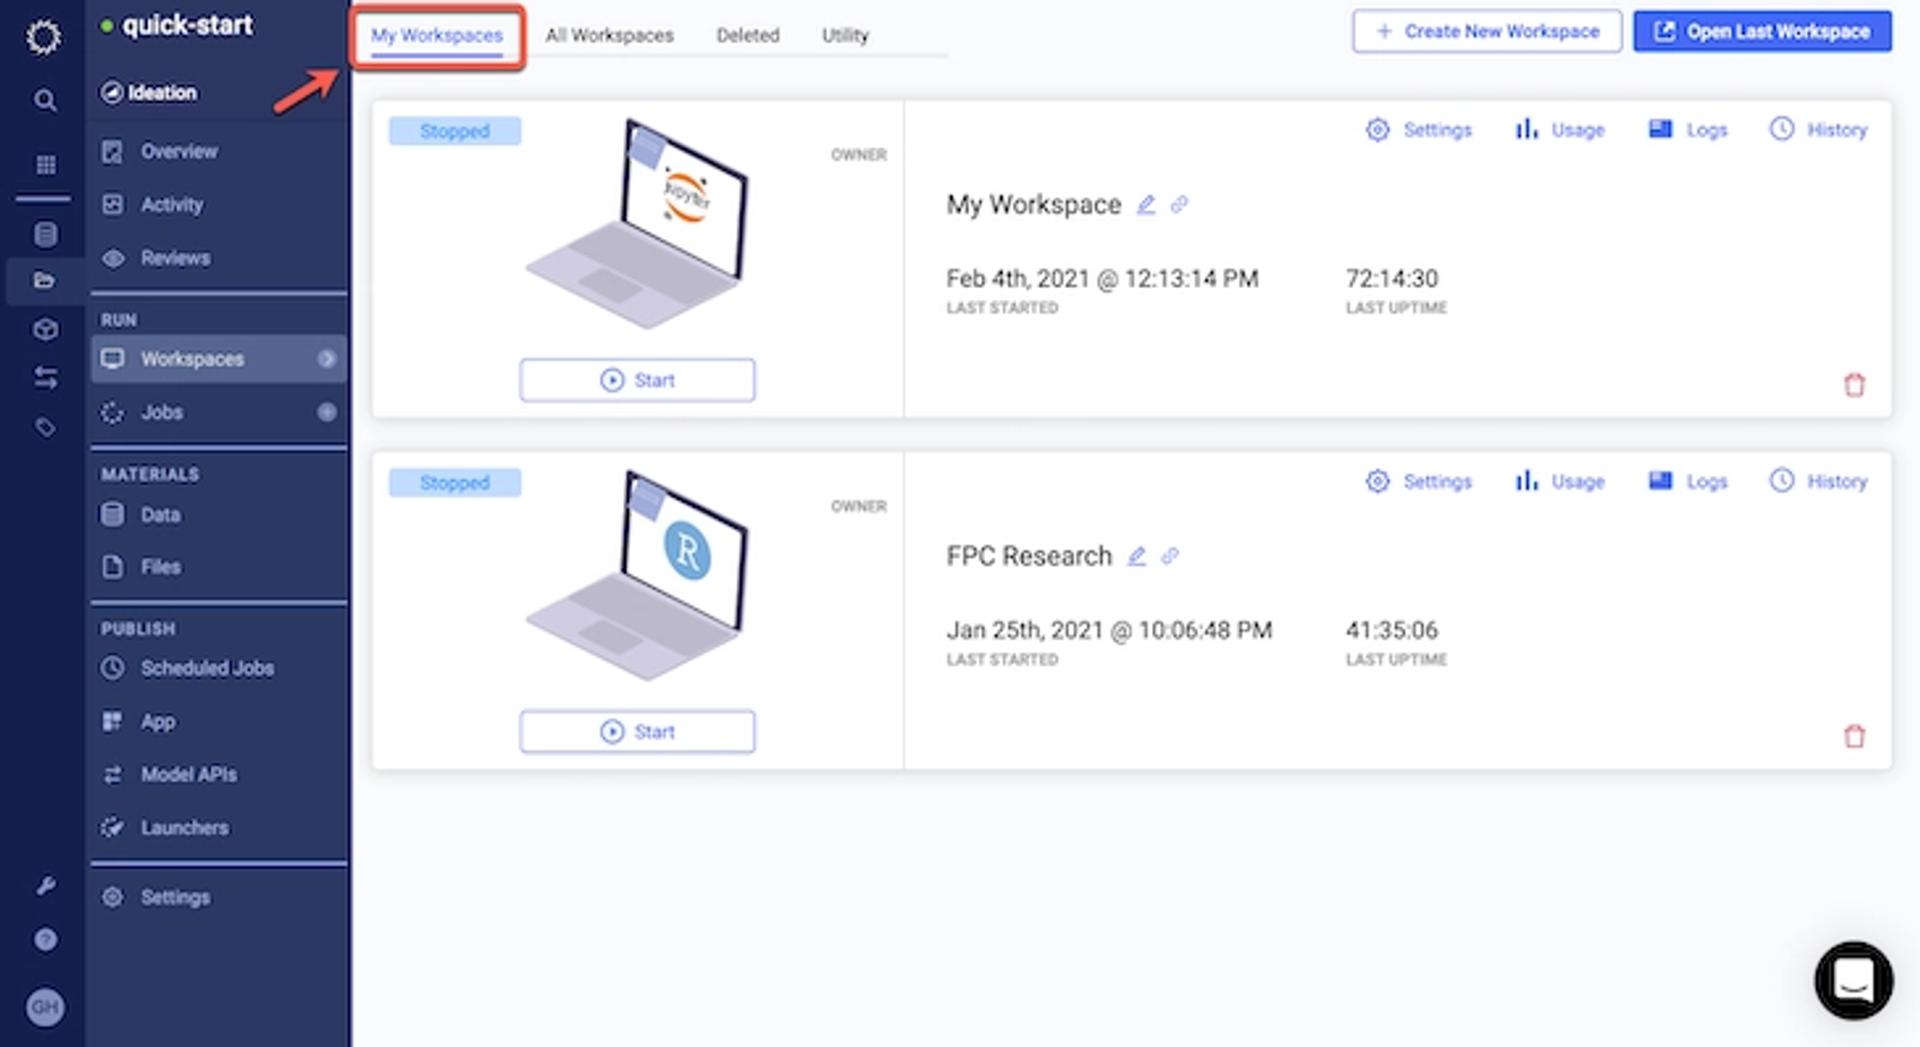Select Workspaces in the sidebar
The image size is (1920, 1047).
(x=218, y=359)
